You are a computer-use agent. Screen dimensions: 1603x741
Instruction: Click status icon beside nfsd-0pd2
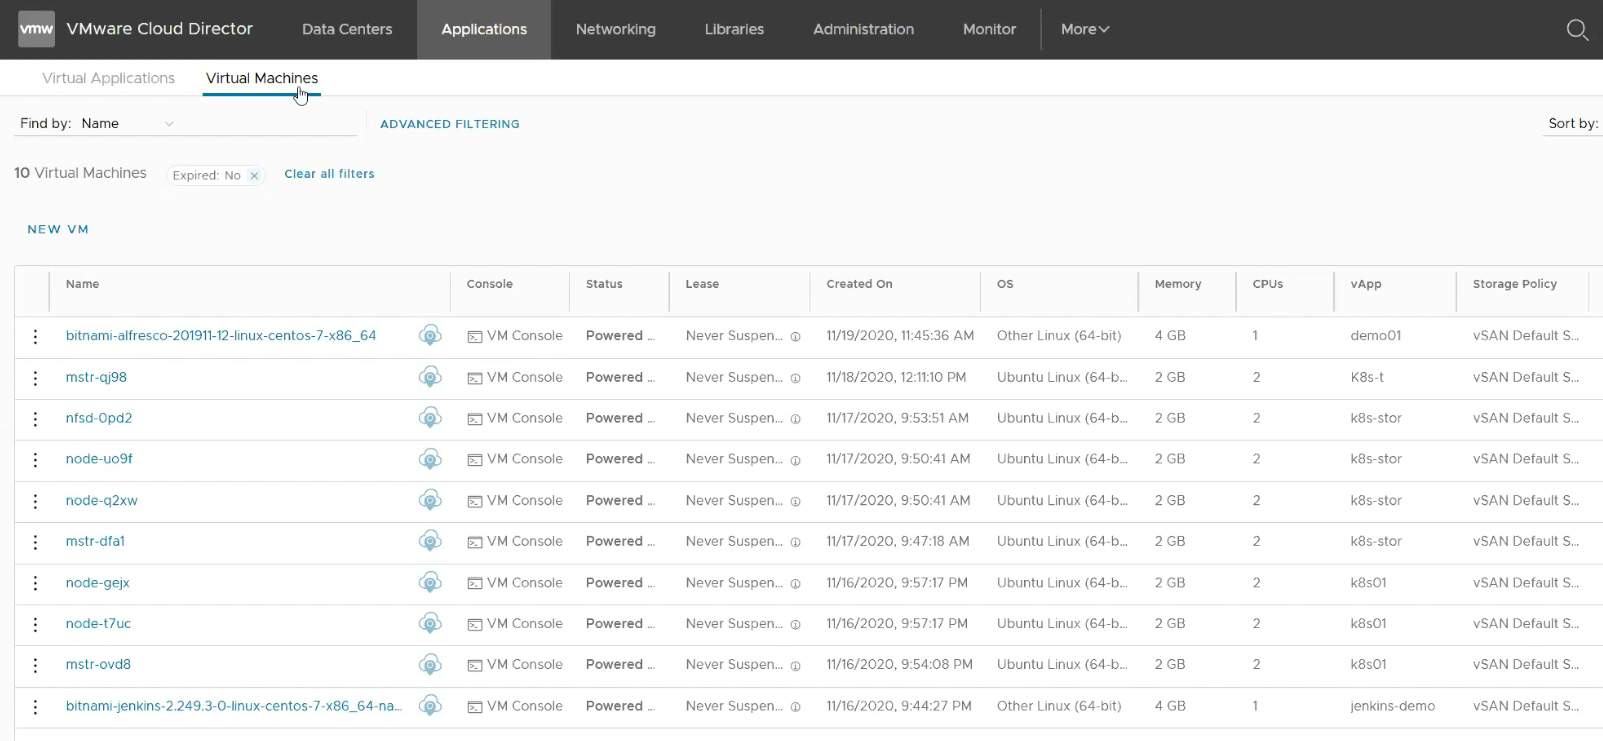[x=430, y=418]
